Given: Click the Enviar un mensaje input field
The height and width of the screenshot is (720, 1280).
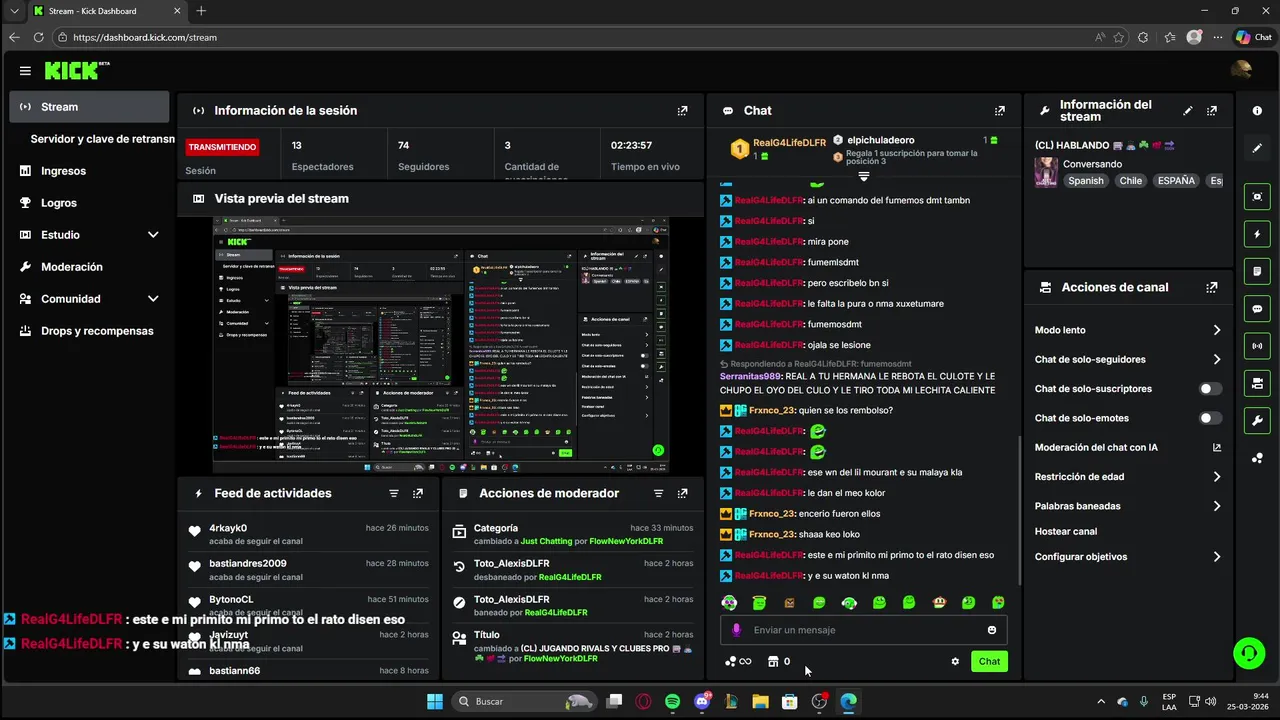Looking at the screenshot, I should coord(863,630).
